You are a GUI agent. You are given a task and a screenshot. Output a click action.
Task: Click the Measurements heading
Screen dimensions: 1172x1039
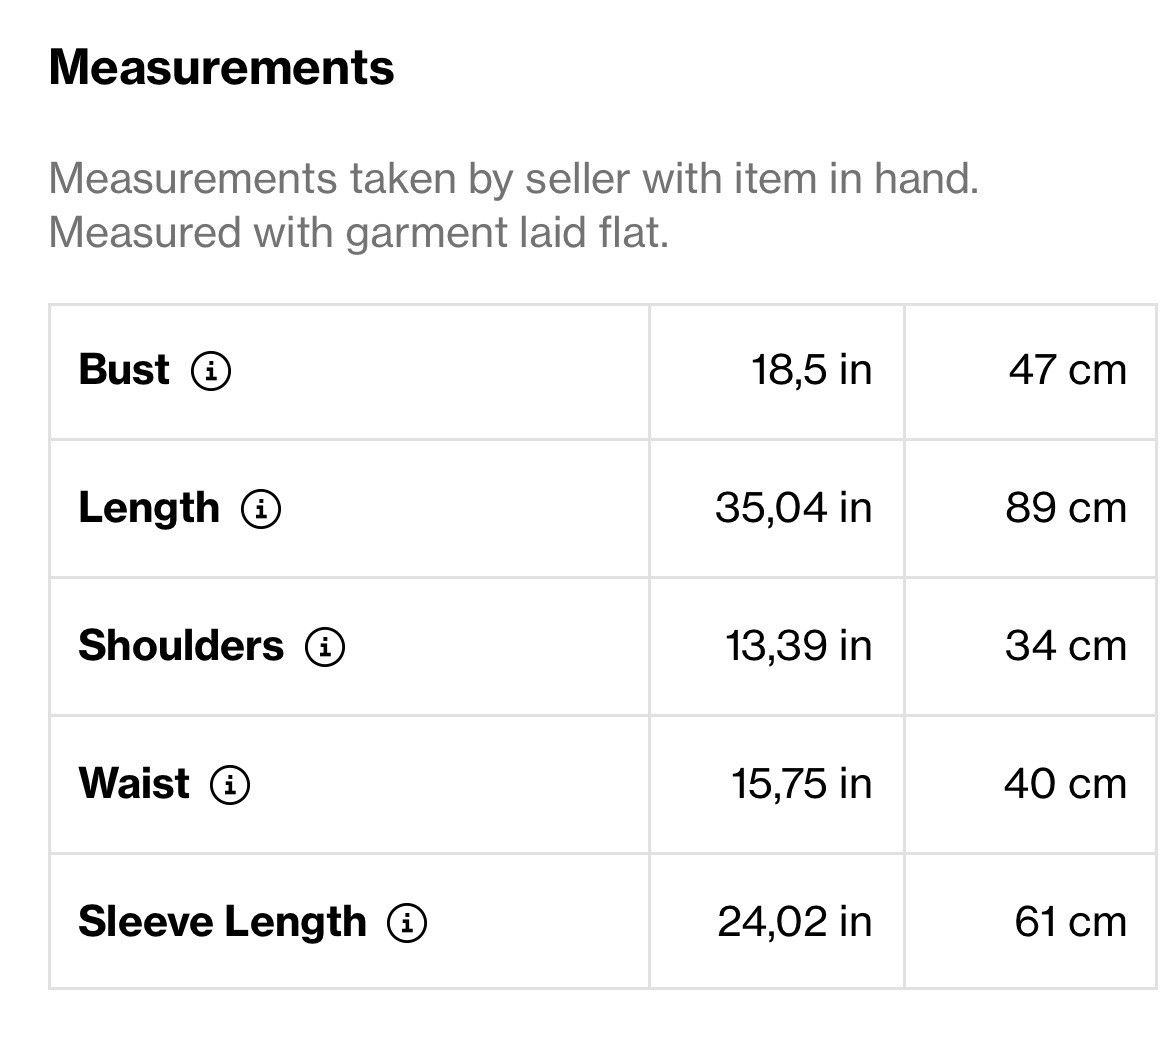[x=221, y=68]
